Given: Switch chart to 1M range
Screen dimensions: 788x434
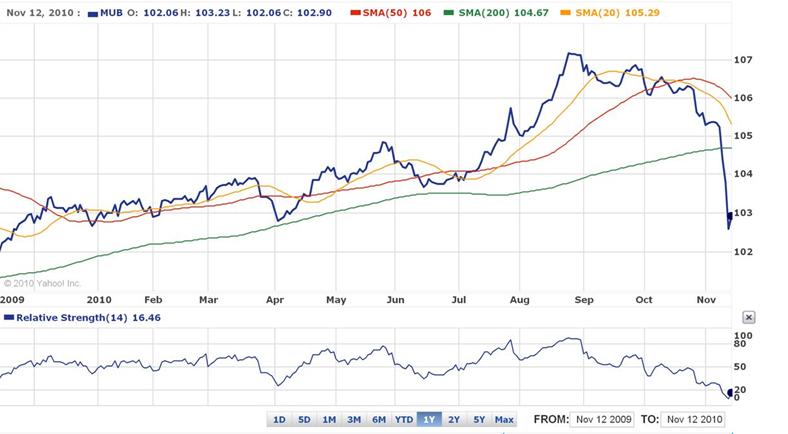Looking at the screenshot, I should (329, 419).
